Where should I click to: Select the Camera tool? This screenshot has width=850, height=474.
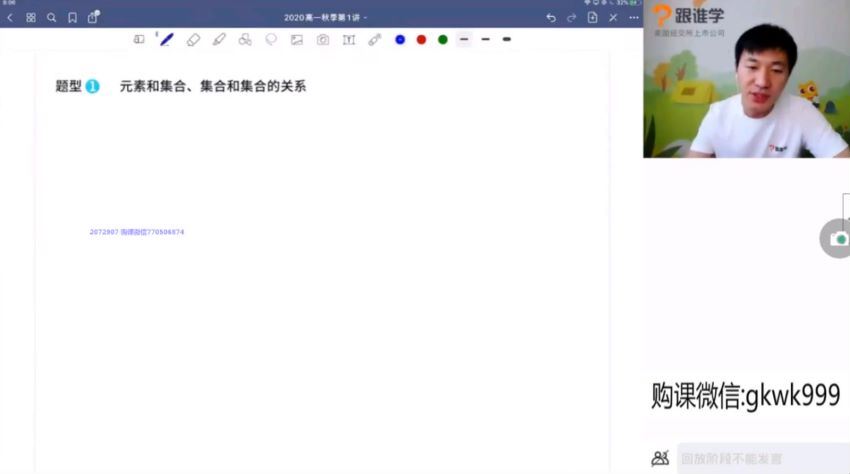(x=323, y=40)
